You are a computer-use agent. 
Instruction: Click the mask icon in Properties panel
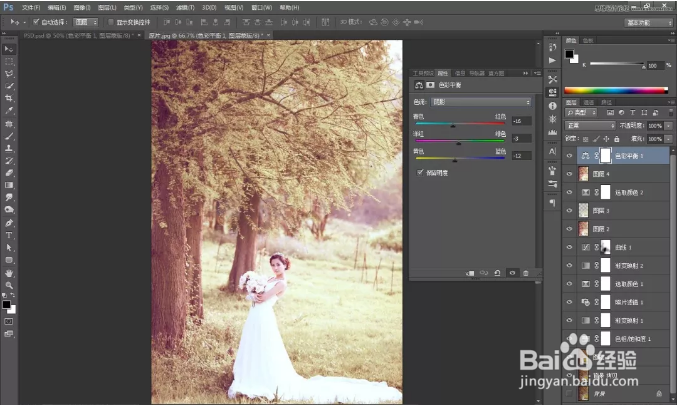pos(430,85)
